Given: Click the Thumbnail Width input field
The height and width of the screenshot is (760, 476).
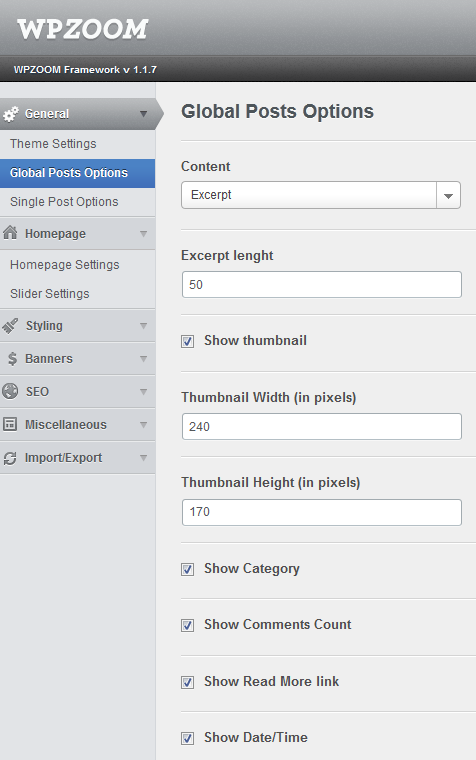Looking at the screenshot, I should point(322,427).
